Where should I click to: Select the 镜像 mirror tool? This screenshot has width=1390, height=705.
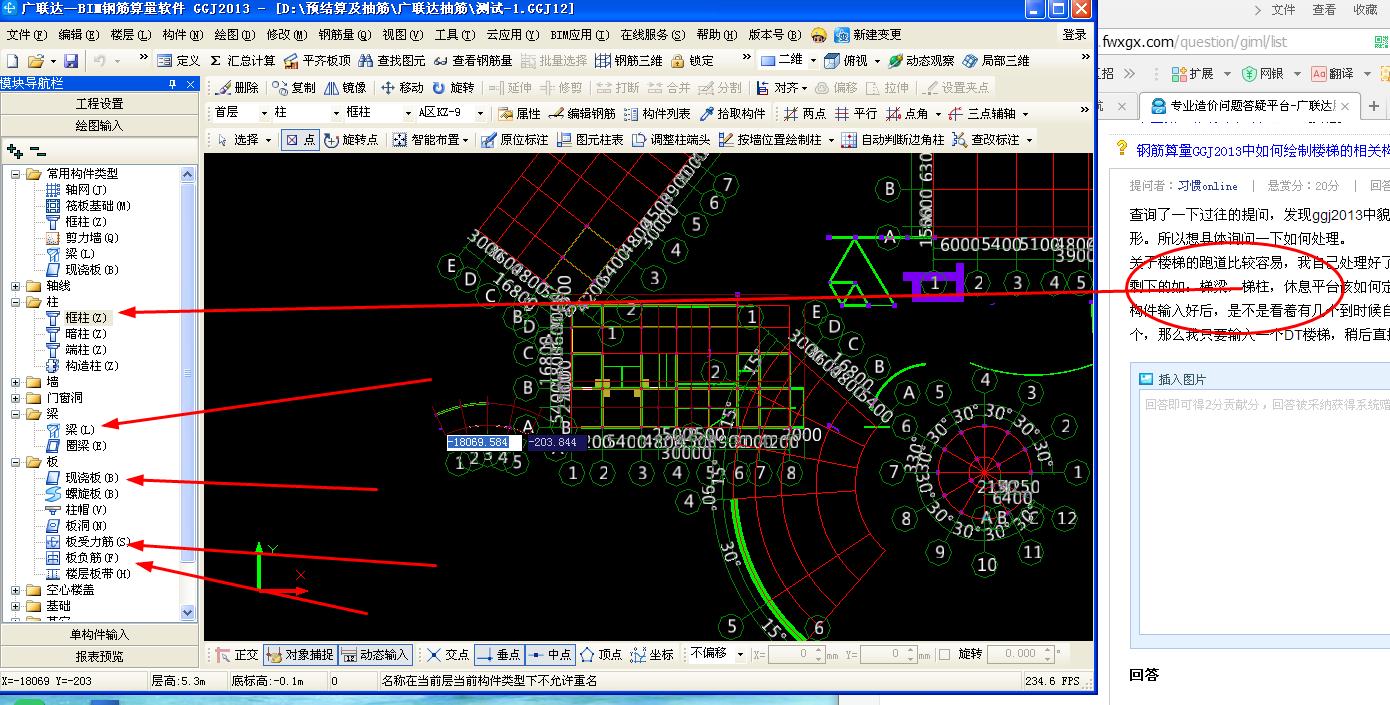tap(343, 88)
